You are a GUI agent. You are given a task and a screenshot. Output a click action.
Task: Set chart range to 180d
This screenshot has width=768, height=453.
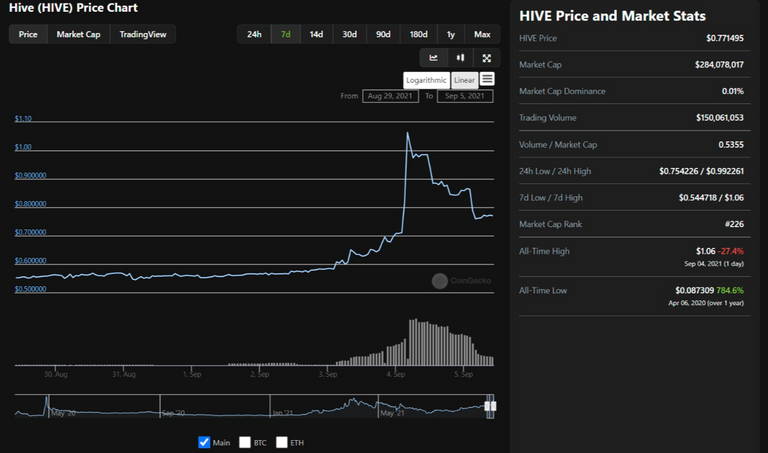coord(418,34)
